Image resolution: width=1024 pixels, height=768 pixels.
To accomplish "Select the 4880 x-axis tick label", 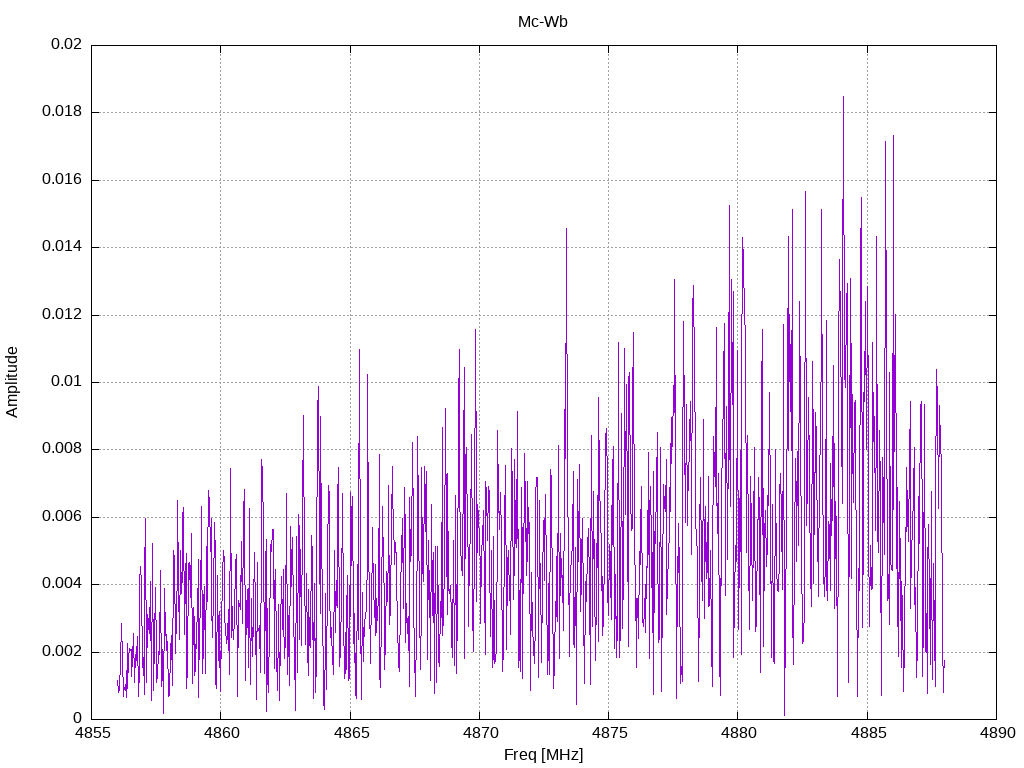I will coord(738,733).
